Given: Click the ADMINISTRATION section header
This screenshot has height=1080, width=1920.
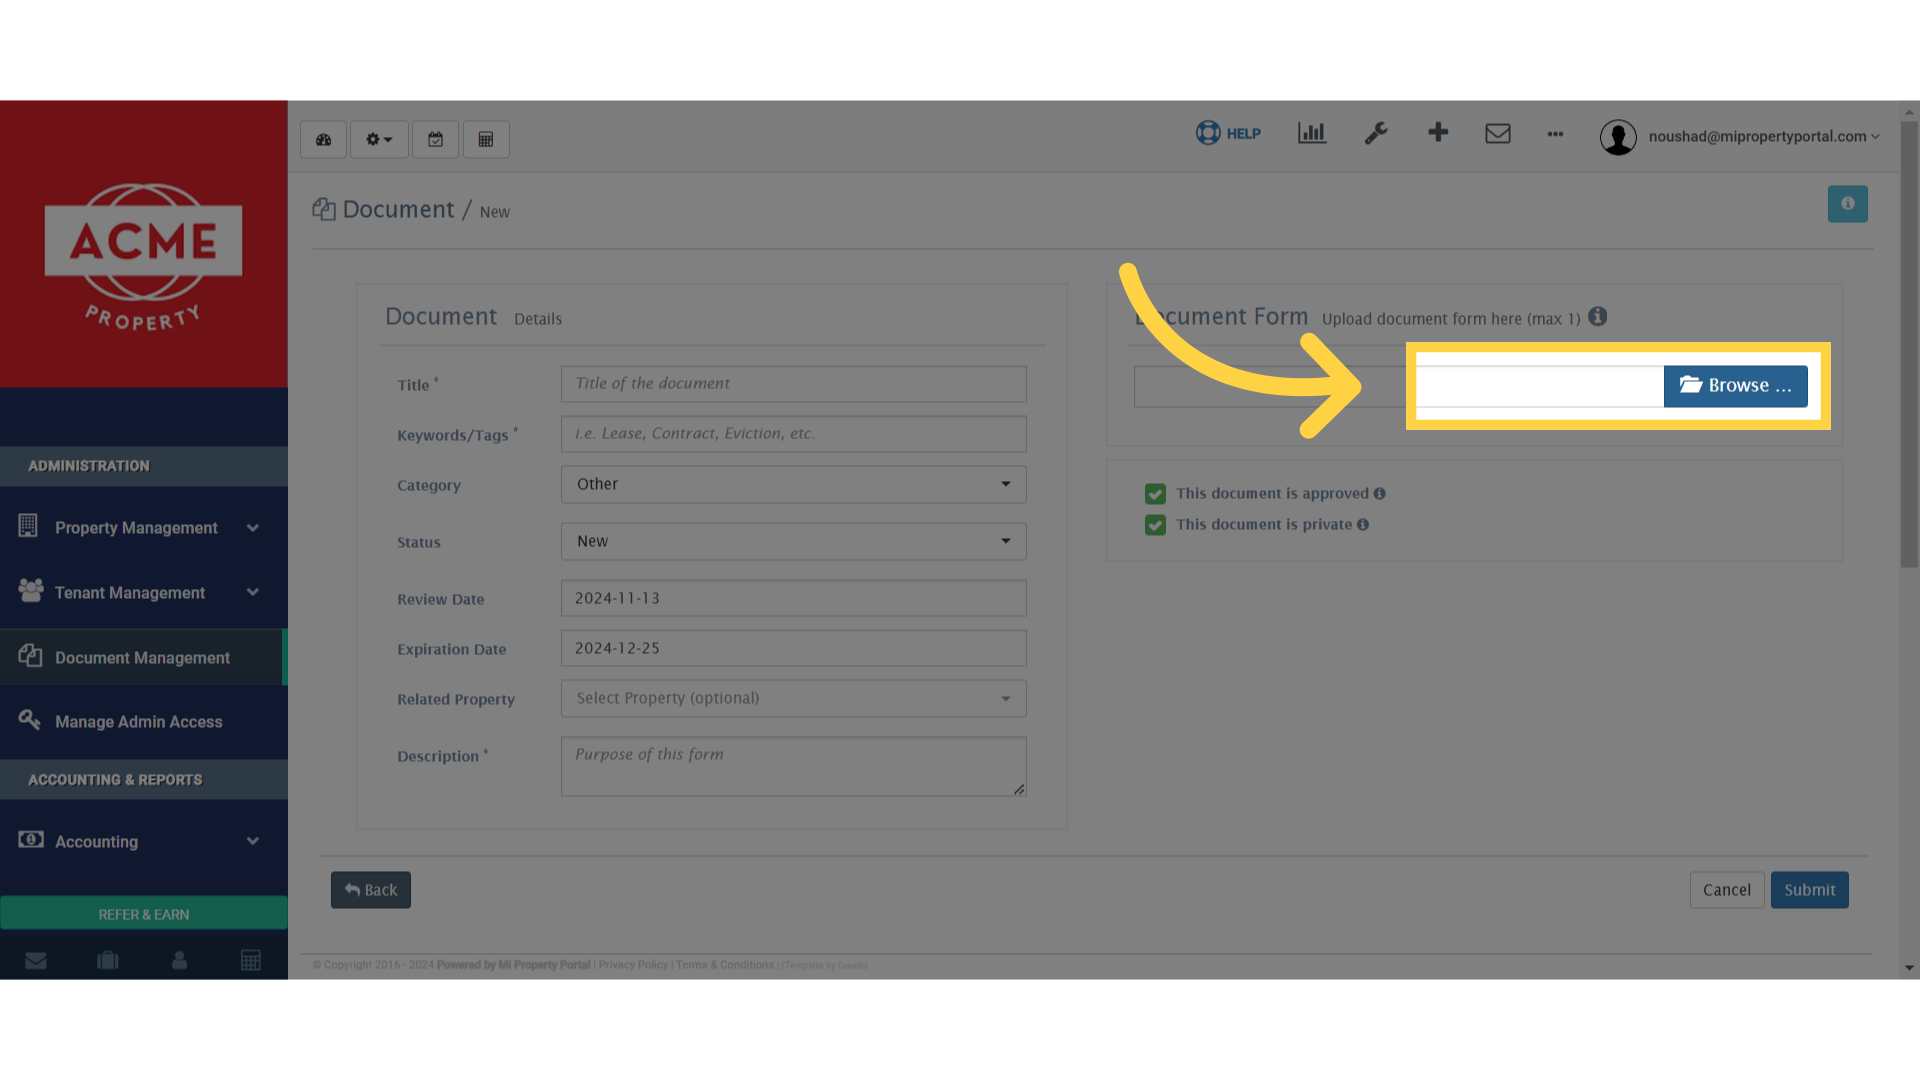Looking at the screenshot, I should pyautogui.click(x=144, y=467).
